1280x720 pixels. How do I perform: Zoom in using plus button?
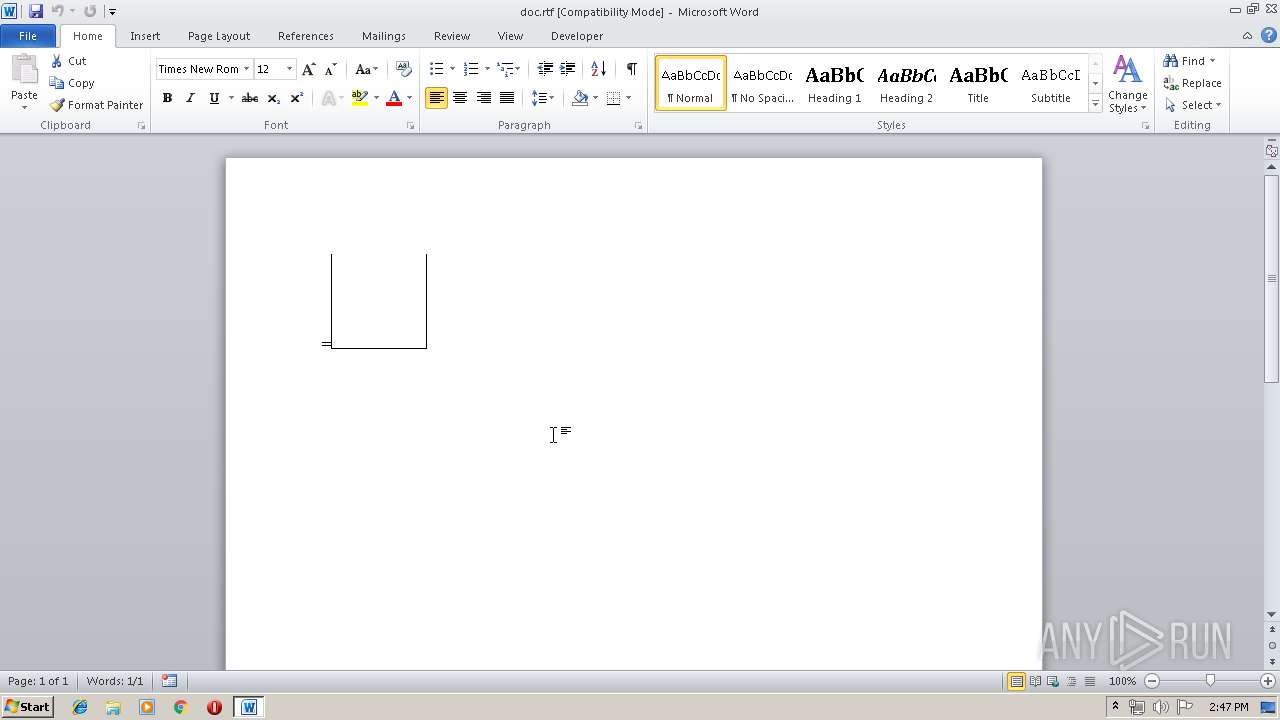[1267, 681]
